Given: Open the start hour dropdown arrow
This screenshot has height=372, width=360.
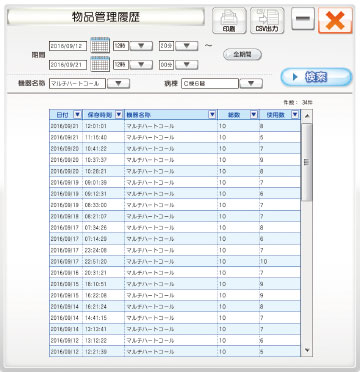Looking at the screenshot, I should (141, 46).
